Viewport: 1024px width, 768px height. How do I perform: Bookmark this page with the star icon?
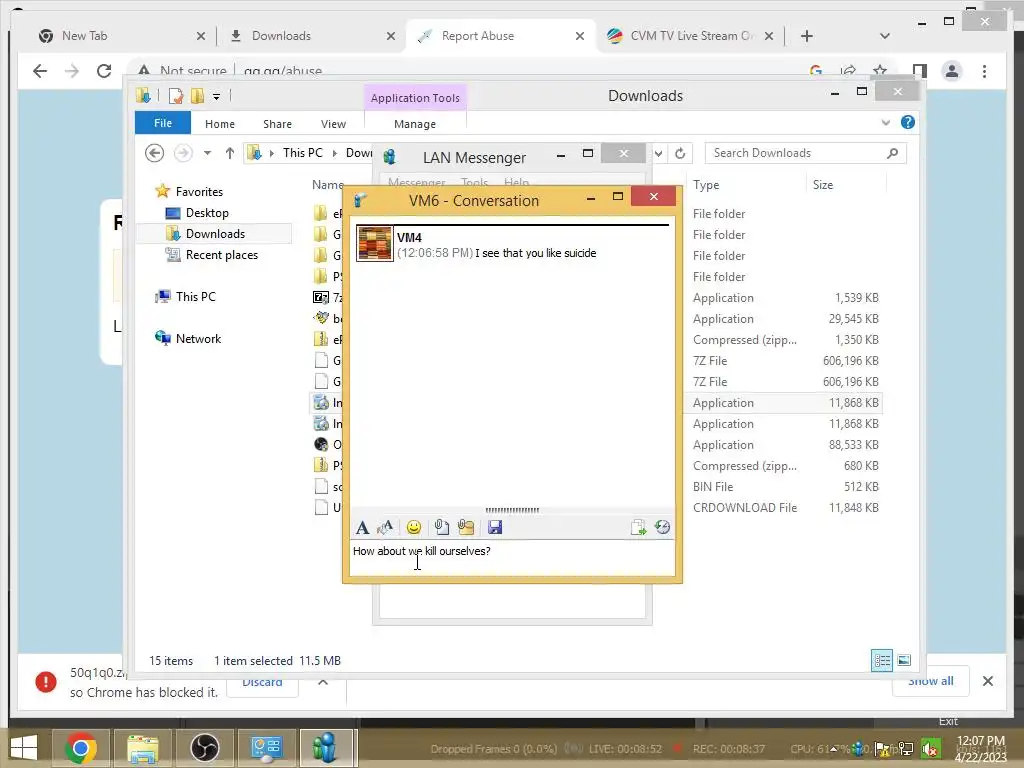click(x=880, y=71)
